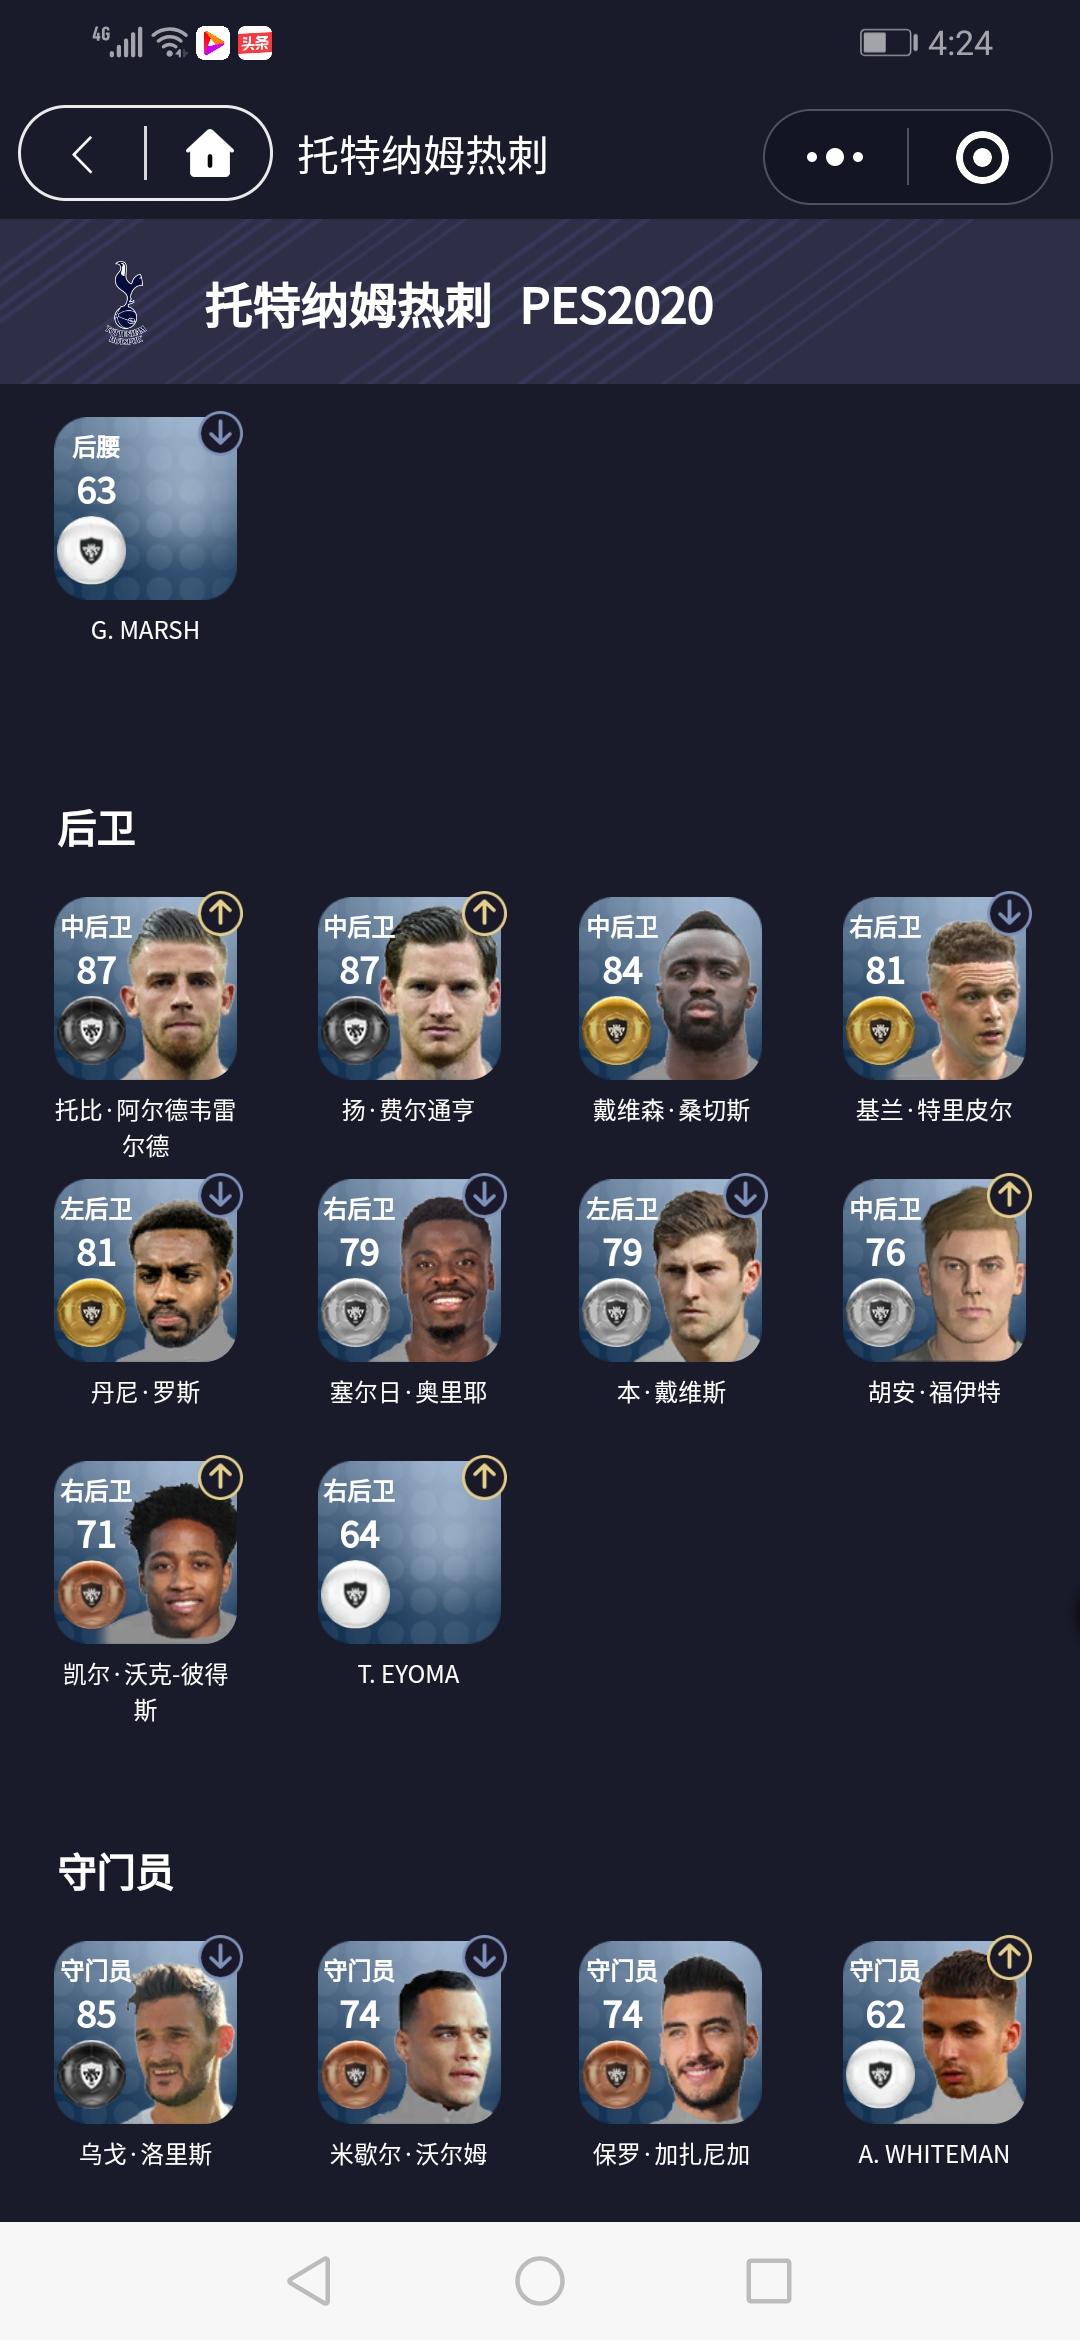Select the 丹尼·罗斯 left-back card
The width and height of the screenshot is (1080, 2340).
(x=146, y=1270)
